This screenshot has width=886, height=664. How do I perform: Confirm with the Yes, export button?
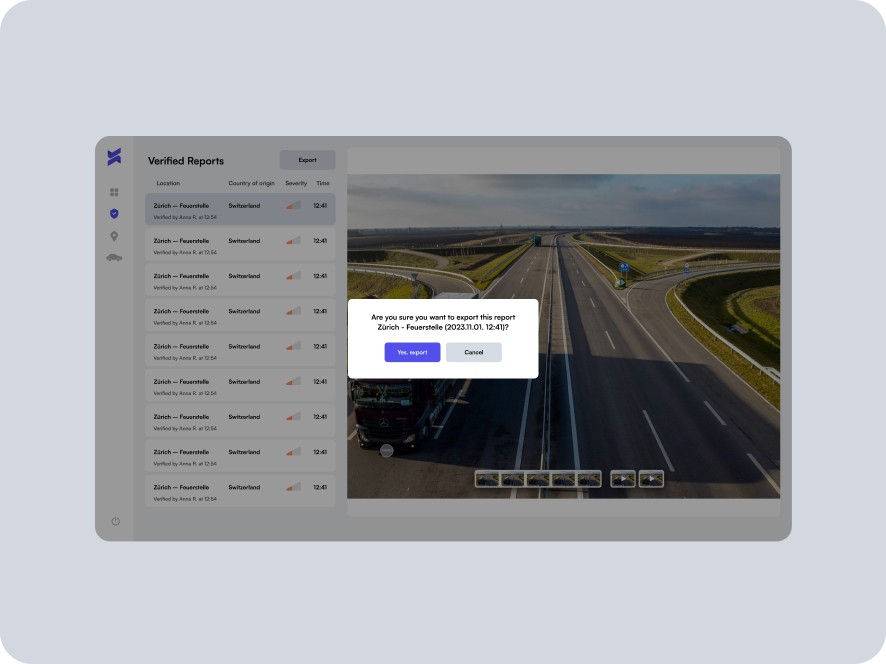[413, 352]
